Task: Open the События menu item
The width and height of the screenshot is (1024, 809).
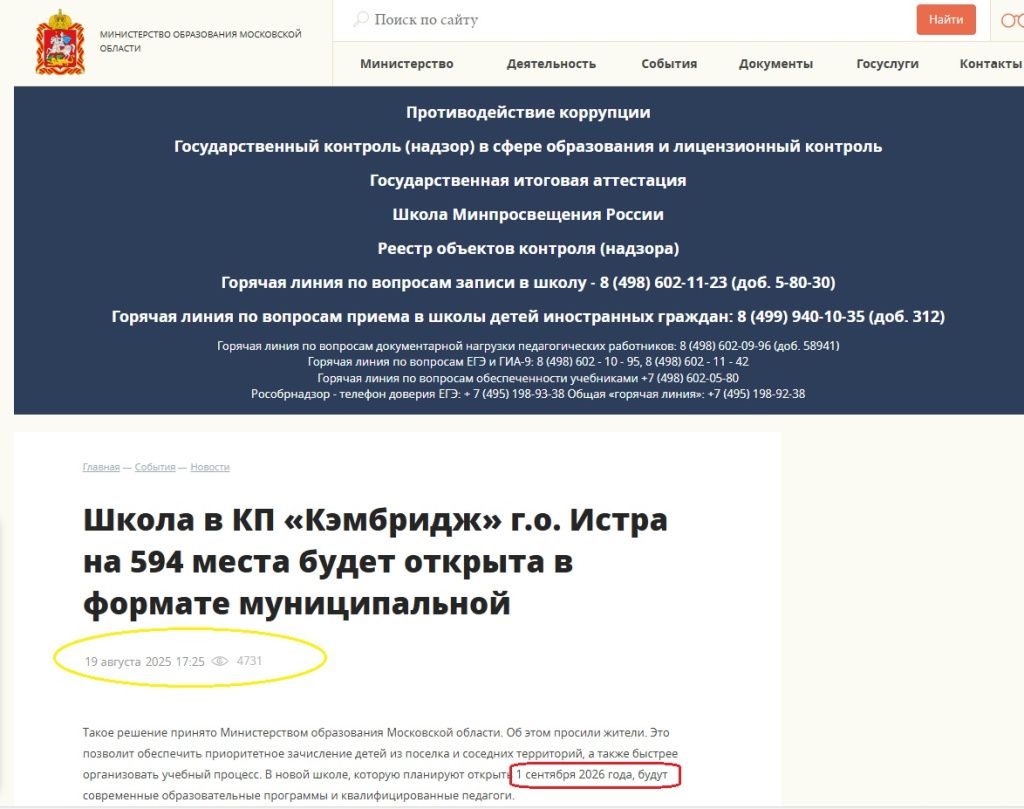Action: click(667, 62)
